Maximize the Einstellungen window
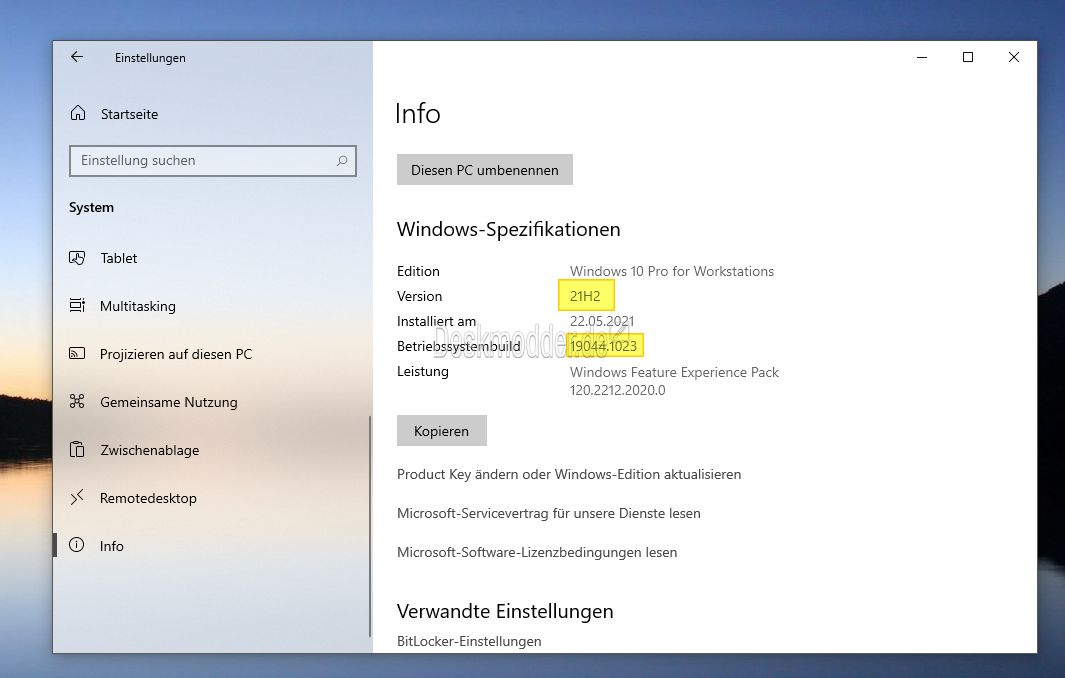 [968, 58]
